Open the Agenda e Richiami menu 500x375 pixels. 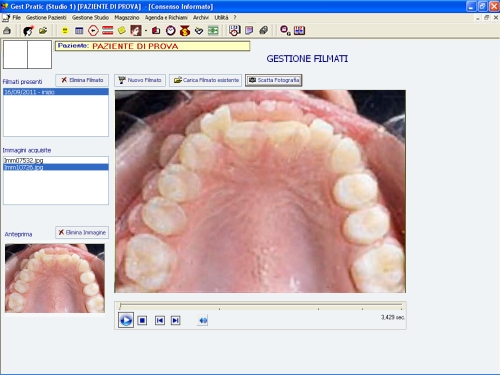click(x=166, y=18)
